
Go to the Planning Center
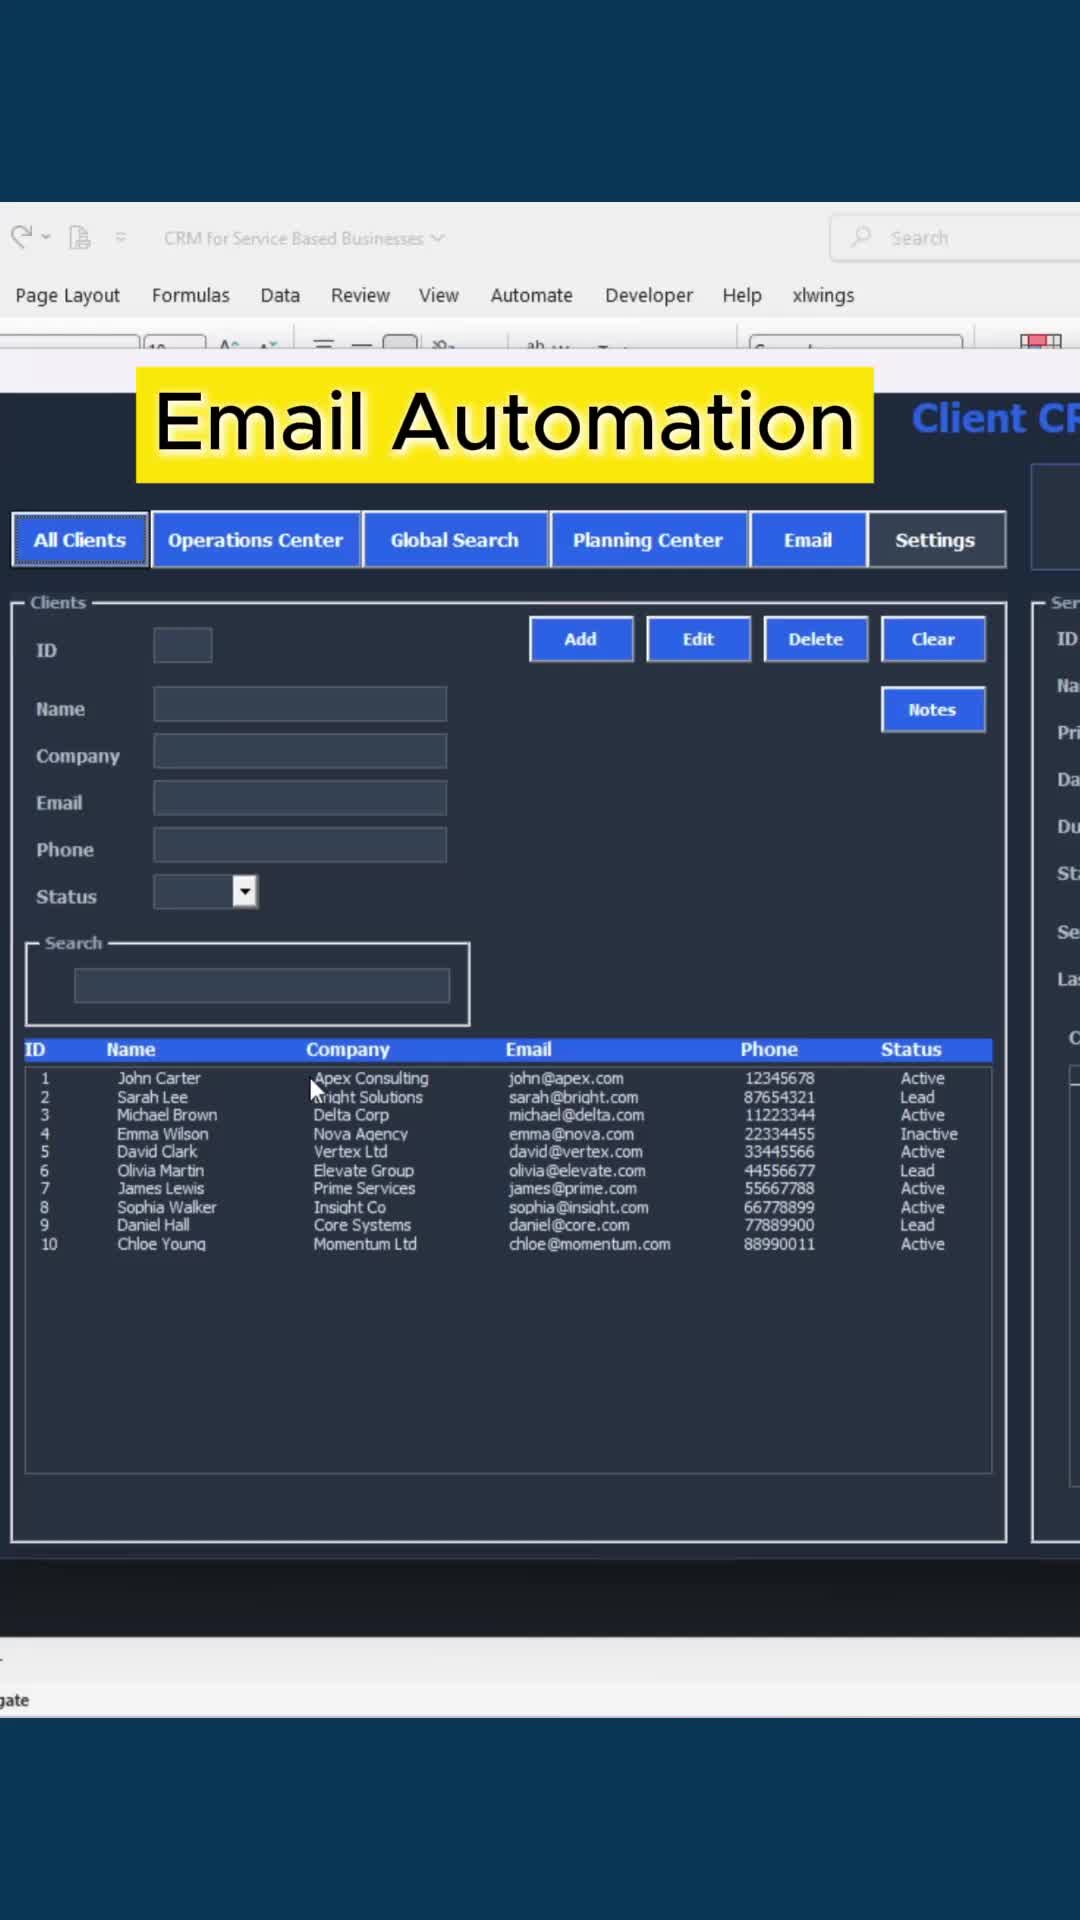click(x=648, y=540)
